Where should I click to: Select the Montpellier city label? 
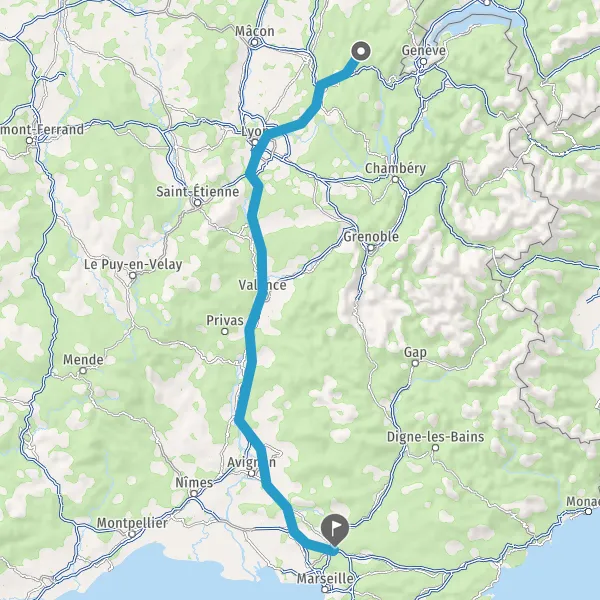(132, 523)
